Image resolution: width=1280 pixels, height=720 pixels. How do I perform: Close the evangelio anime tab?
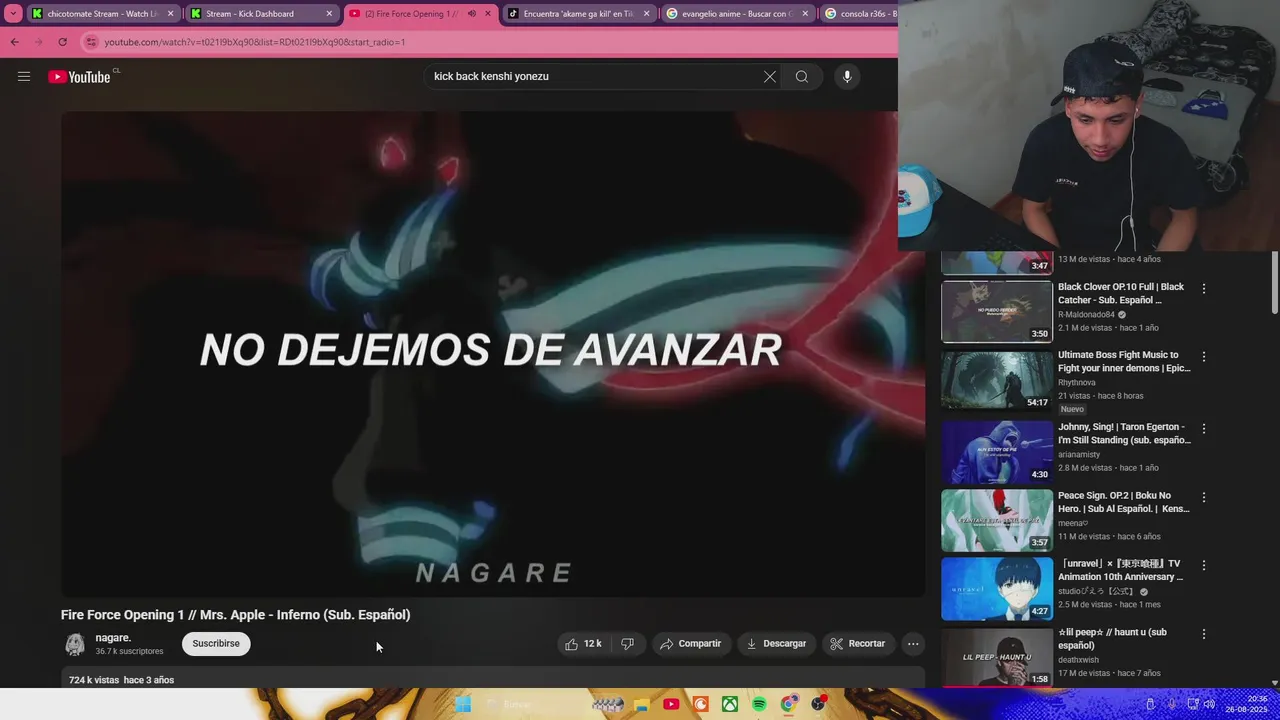[x=805, y=14]
